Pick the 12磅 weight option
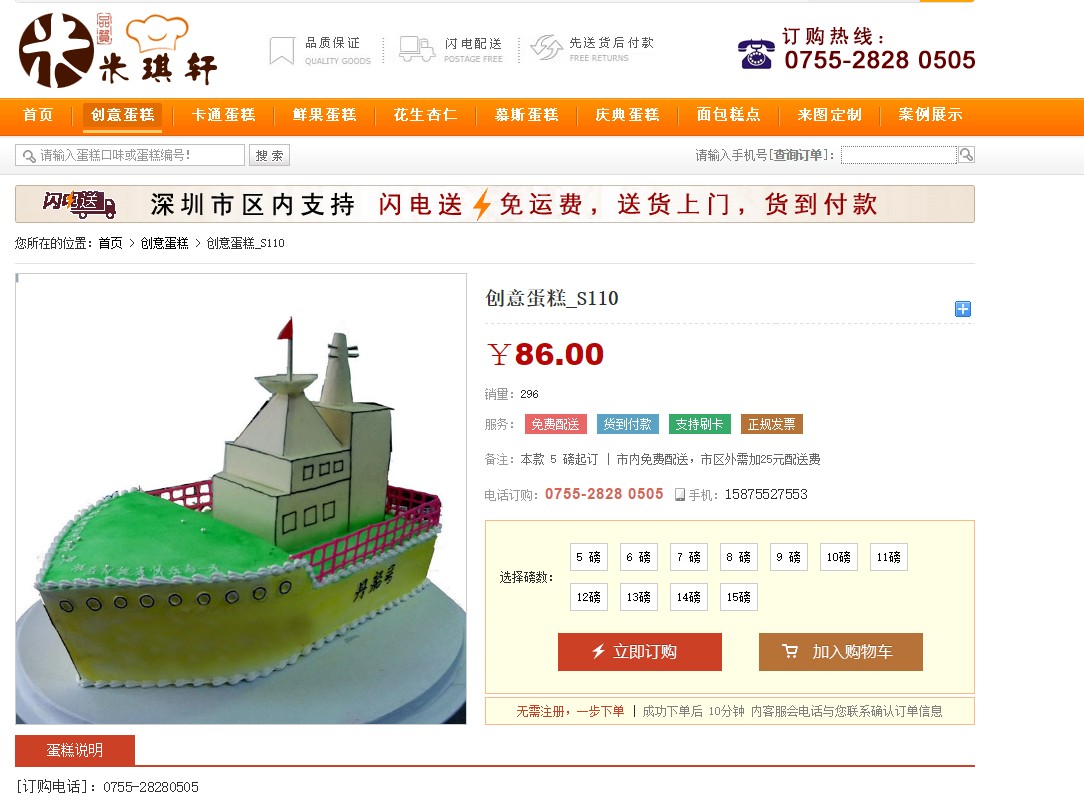Viewport: 1084px width, 805px height. pos(588,597)
